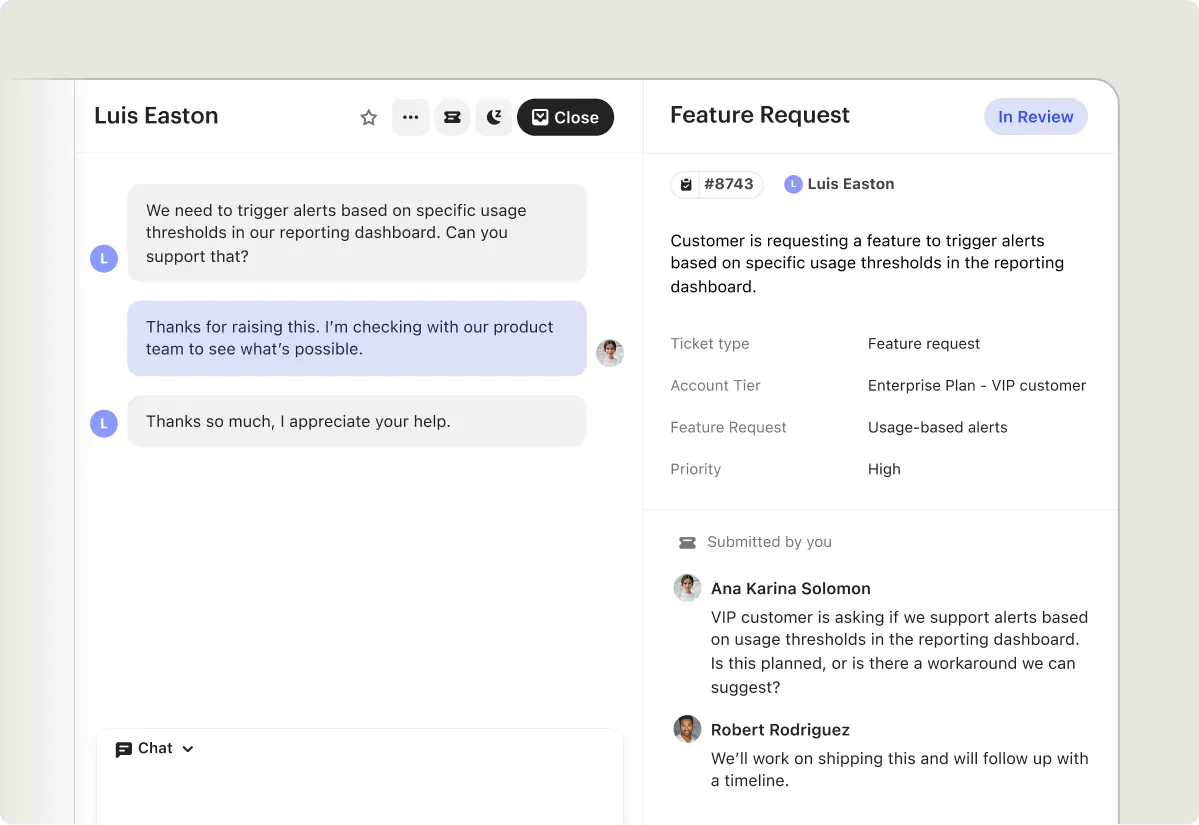Select the chat bubble icon near the composer
1199x825 pixels.
click(123, 748)
